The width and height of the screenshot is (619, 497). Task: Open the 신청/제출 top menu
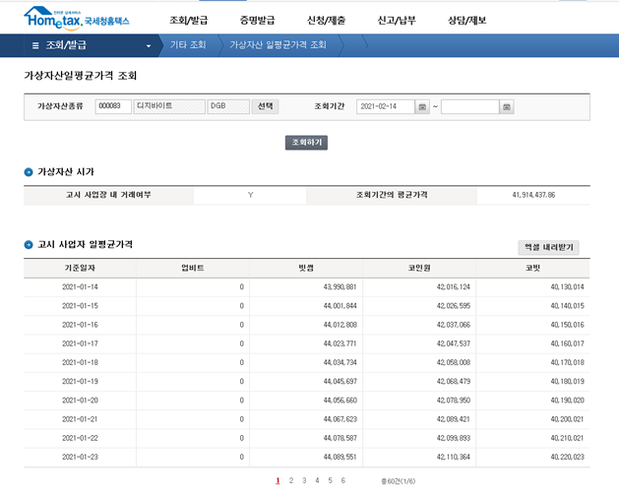[326, 20]
